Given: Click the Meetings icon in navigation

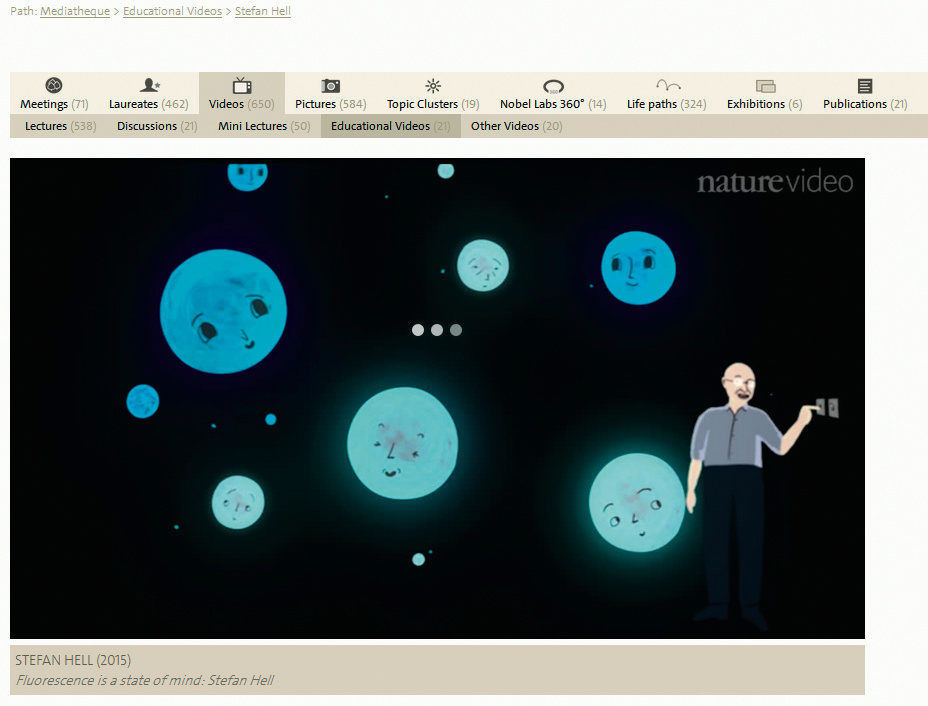Looking at the screenshot, I should click(x=54, y=86).
